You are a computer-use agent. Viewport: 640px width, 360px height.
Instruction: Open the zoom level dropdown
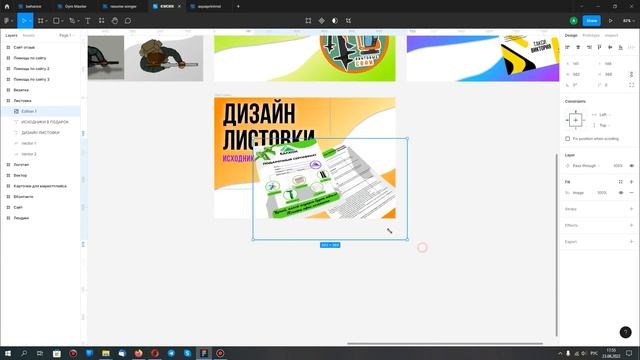coord(629,20)
